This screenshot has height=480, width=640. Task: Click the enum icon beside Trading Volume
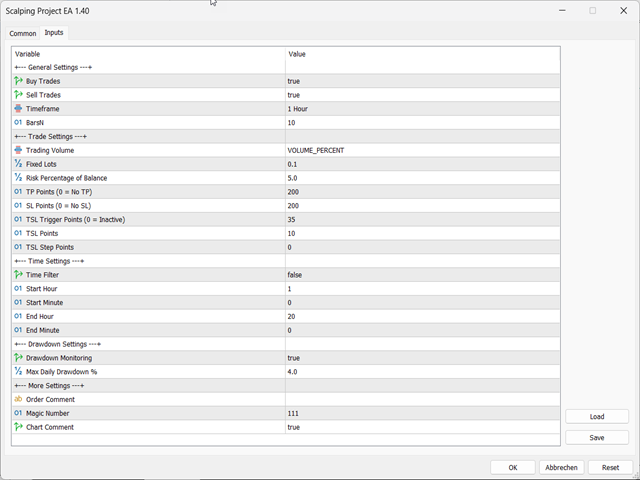click(18, 150)
